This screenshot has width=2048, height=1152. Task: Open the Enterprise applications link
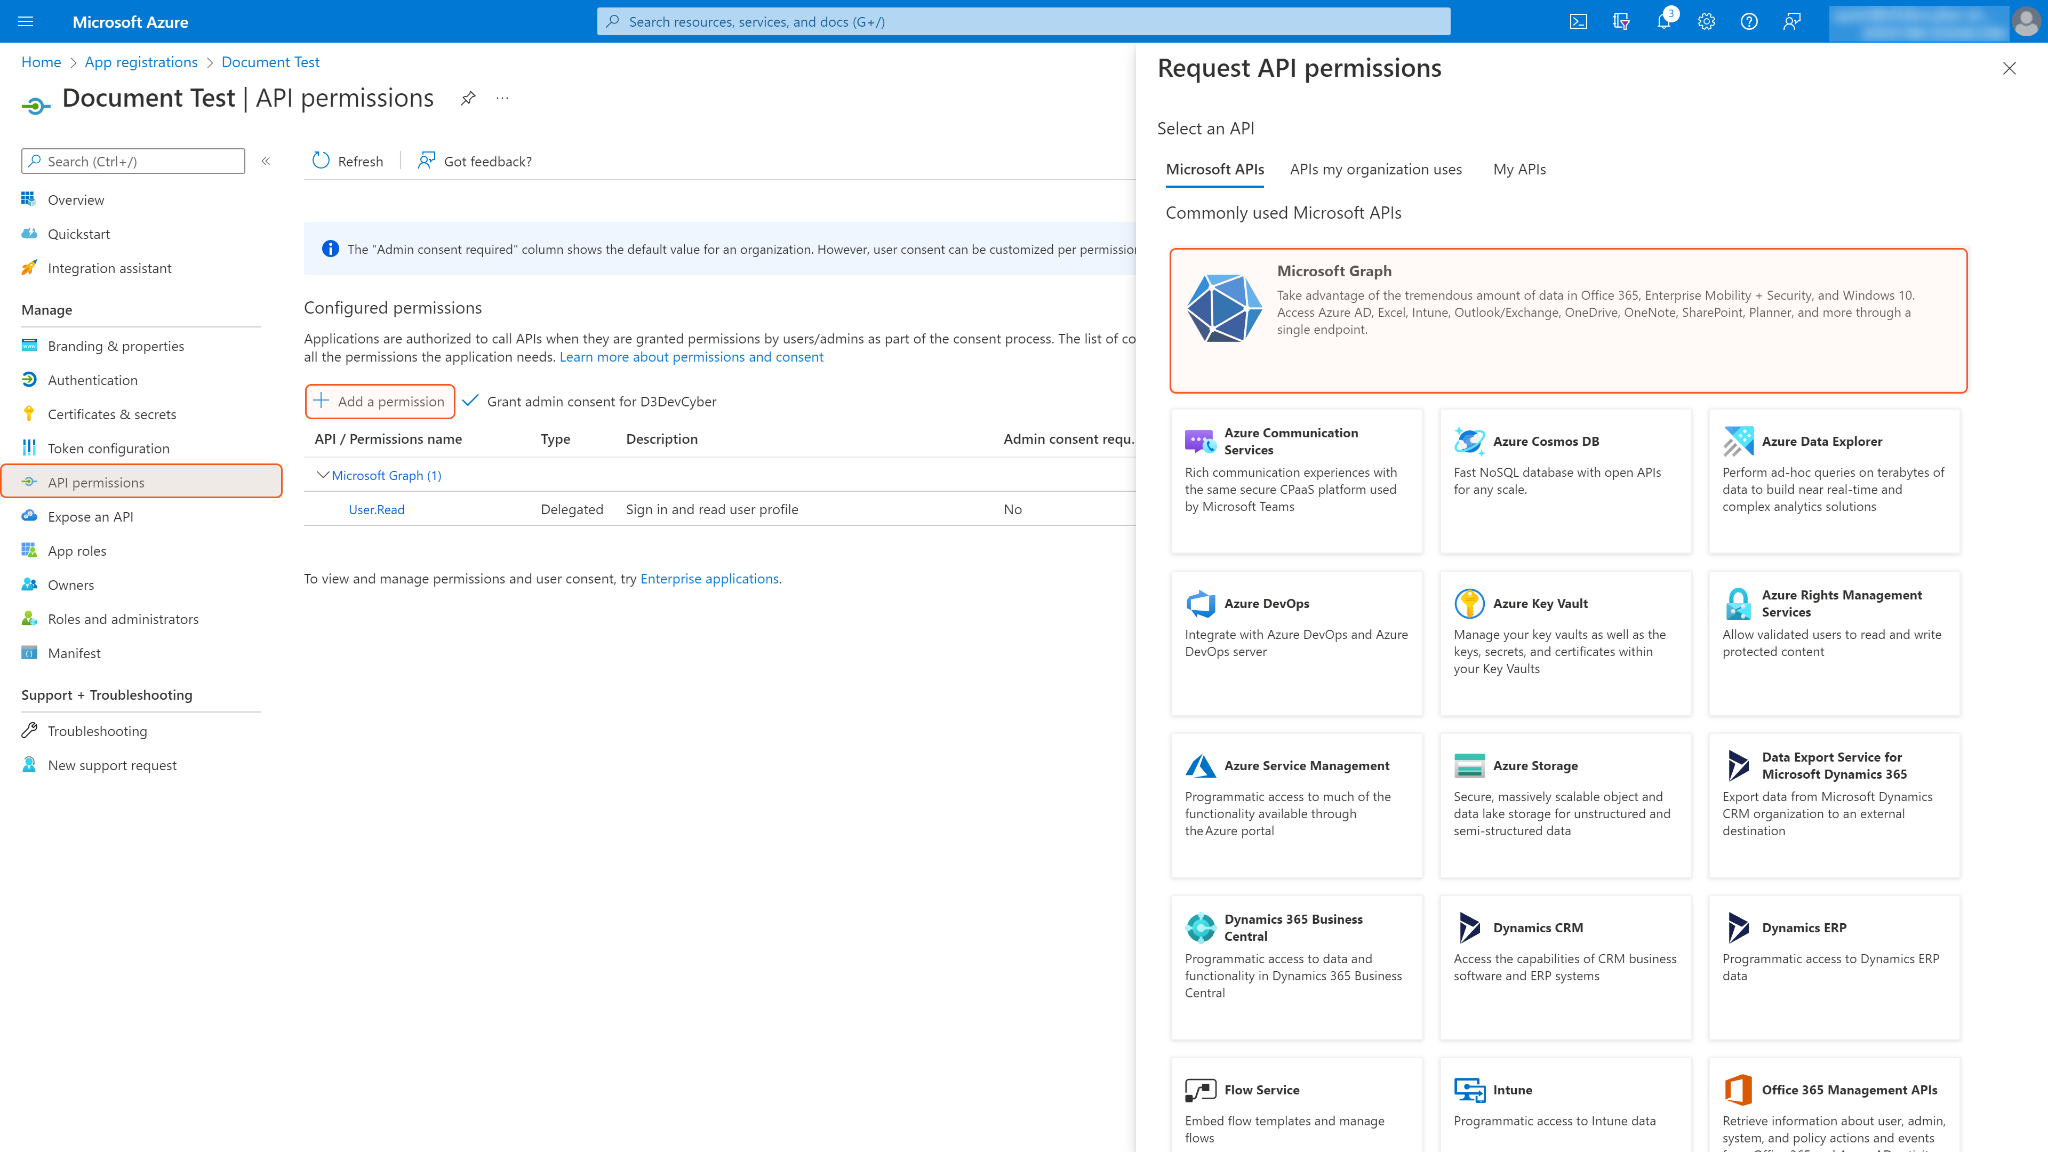coord(709,578)
